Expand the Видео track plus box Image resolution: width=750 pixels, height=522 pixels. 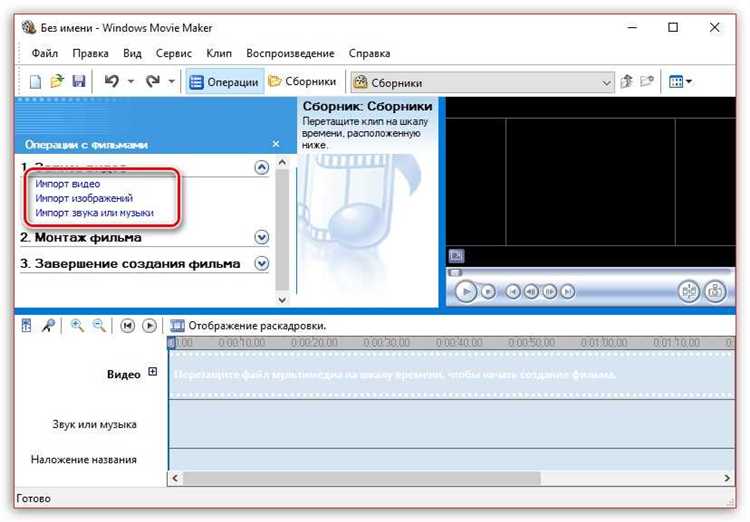click(153, 372)
